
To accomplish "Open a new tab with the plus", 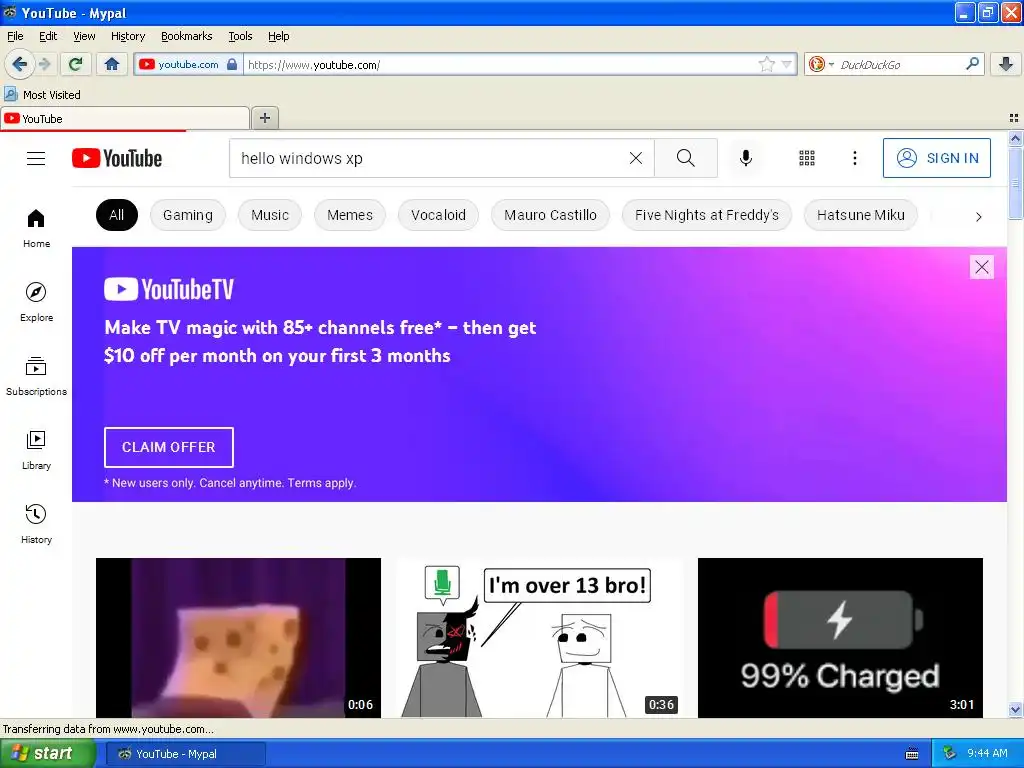I will pyautogui.click(x=264, y=118).
